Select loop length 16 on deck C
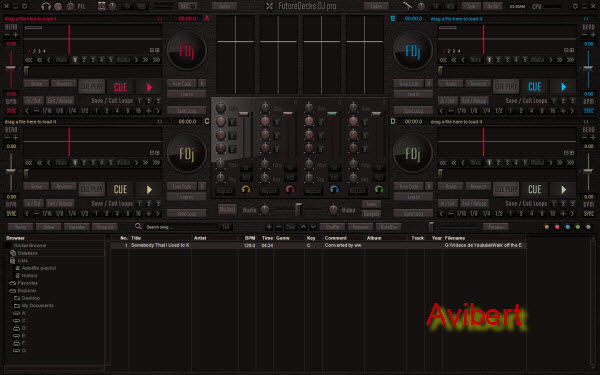This screenshot has width=600, height=375. coord(138,214)
